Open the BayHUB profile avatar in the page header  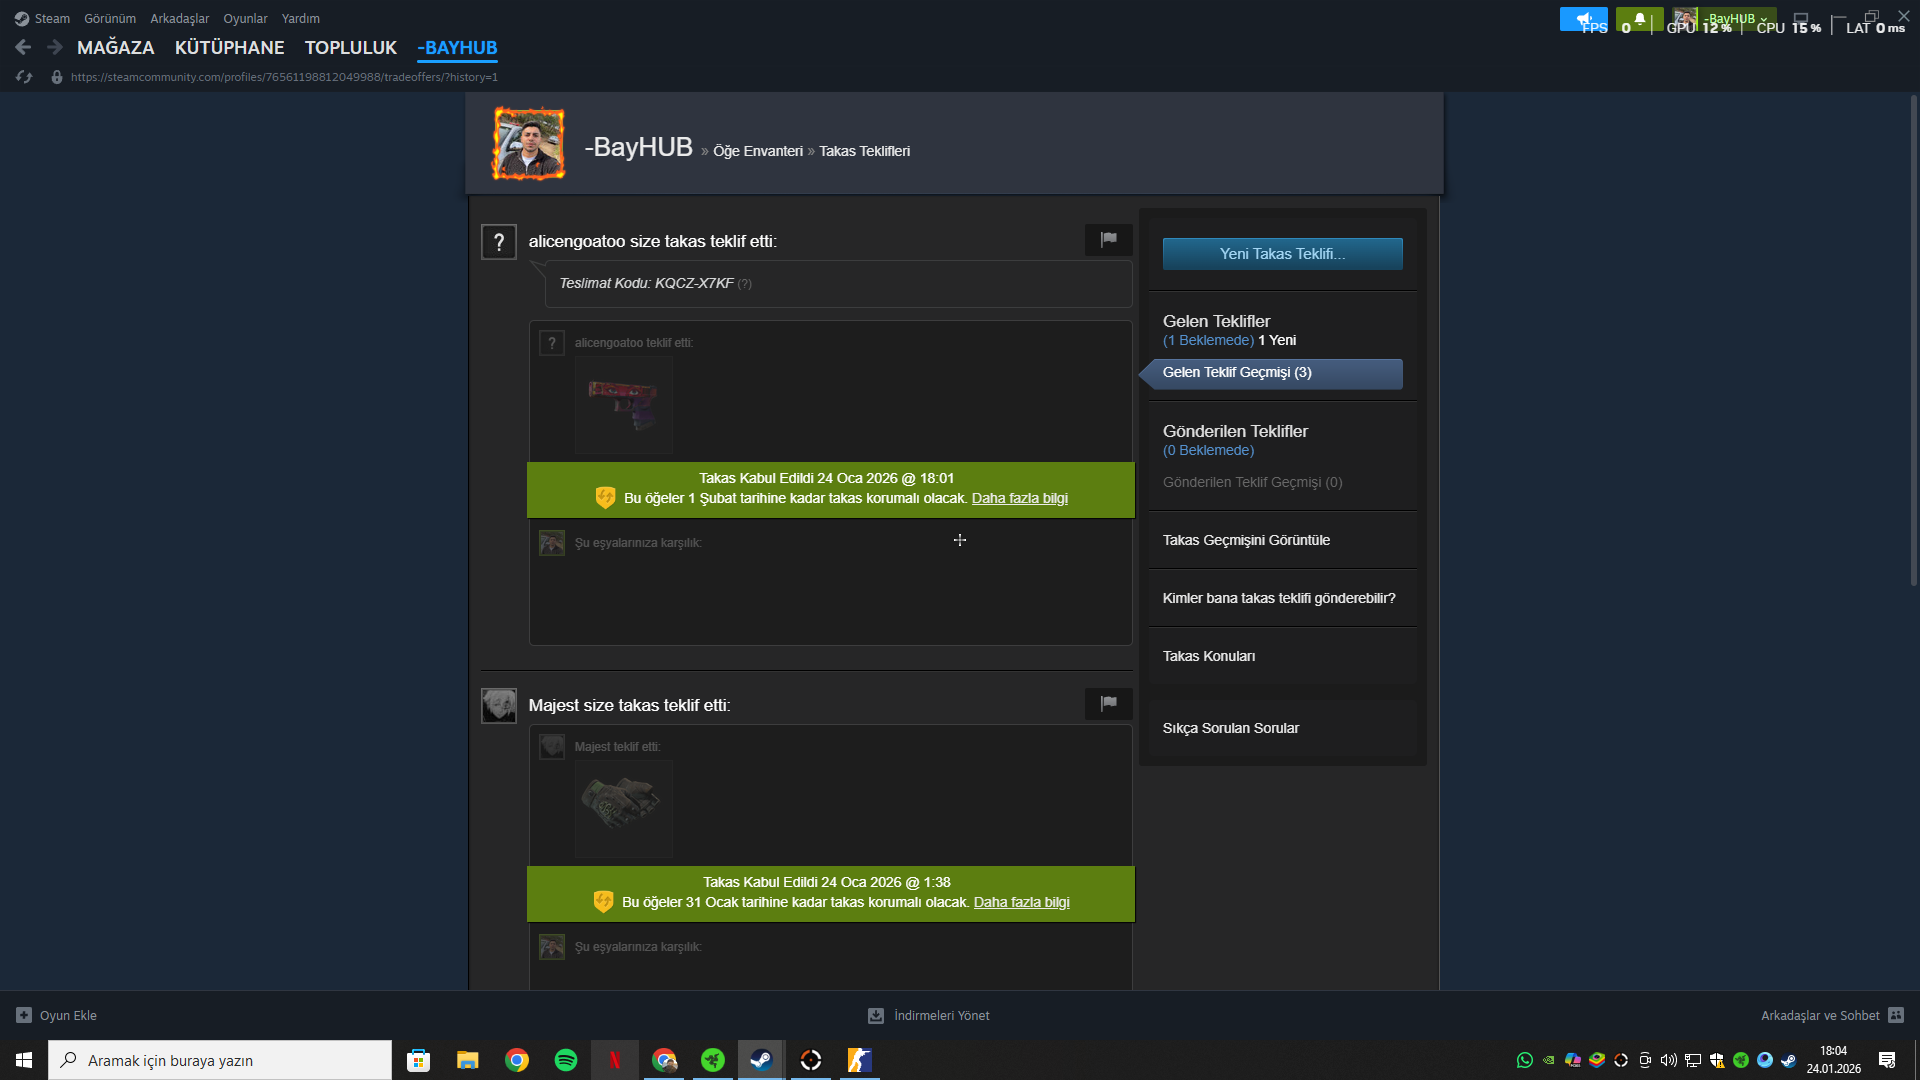(x=529, y=144)
